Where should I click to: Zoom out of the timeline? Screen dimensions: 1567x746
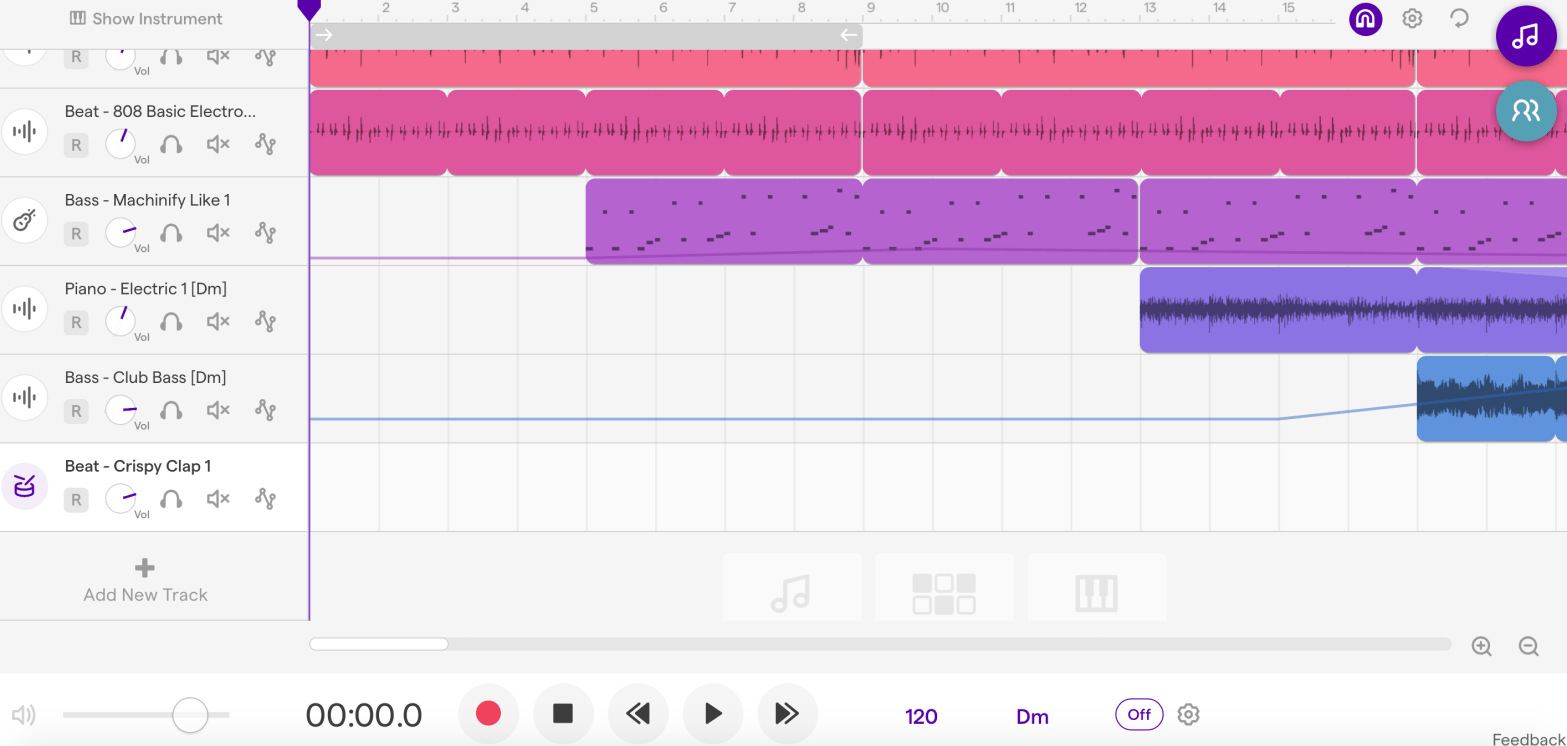point(1528,646)
